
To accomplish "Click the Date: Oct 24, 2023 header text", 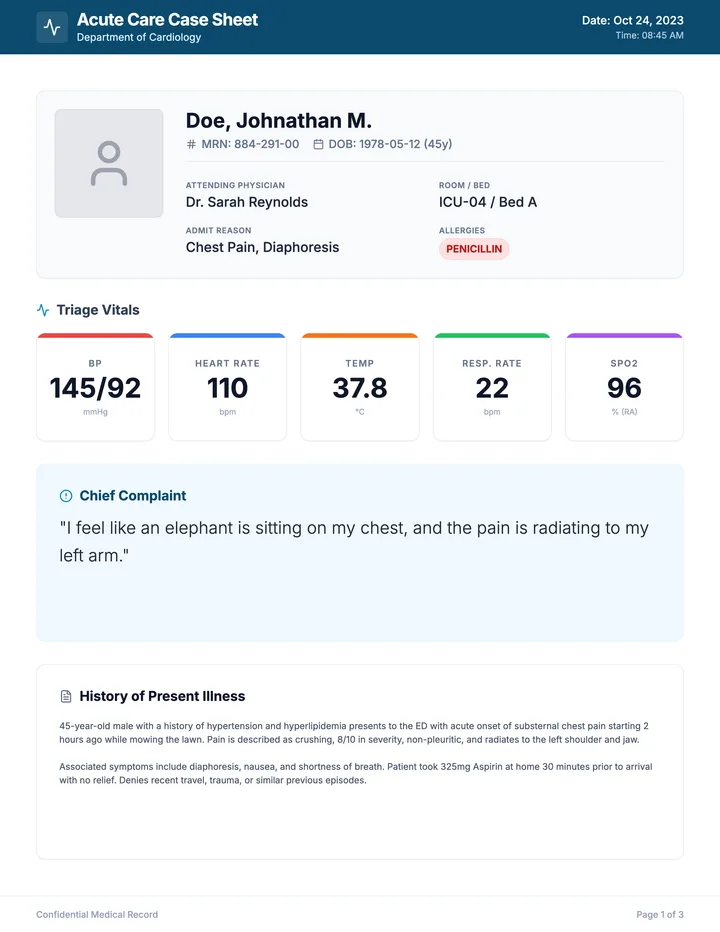I will pyautogui.click(x=633, y=20).
